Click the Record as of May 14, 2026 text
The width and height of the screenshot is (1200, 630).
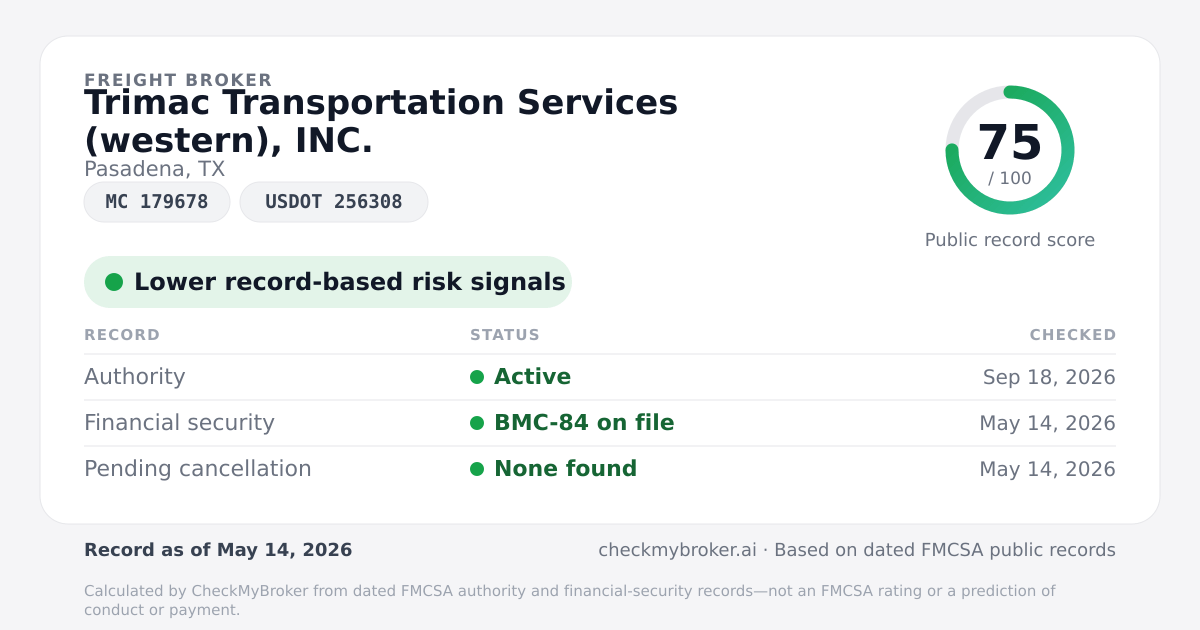[x=218, y=550]
